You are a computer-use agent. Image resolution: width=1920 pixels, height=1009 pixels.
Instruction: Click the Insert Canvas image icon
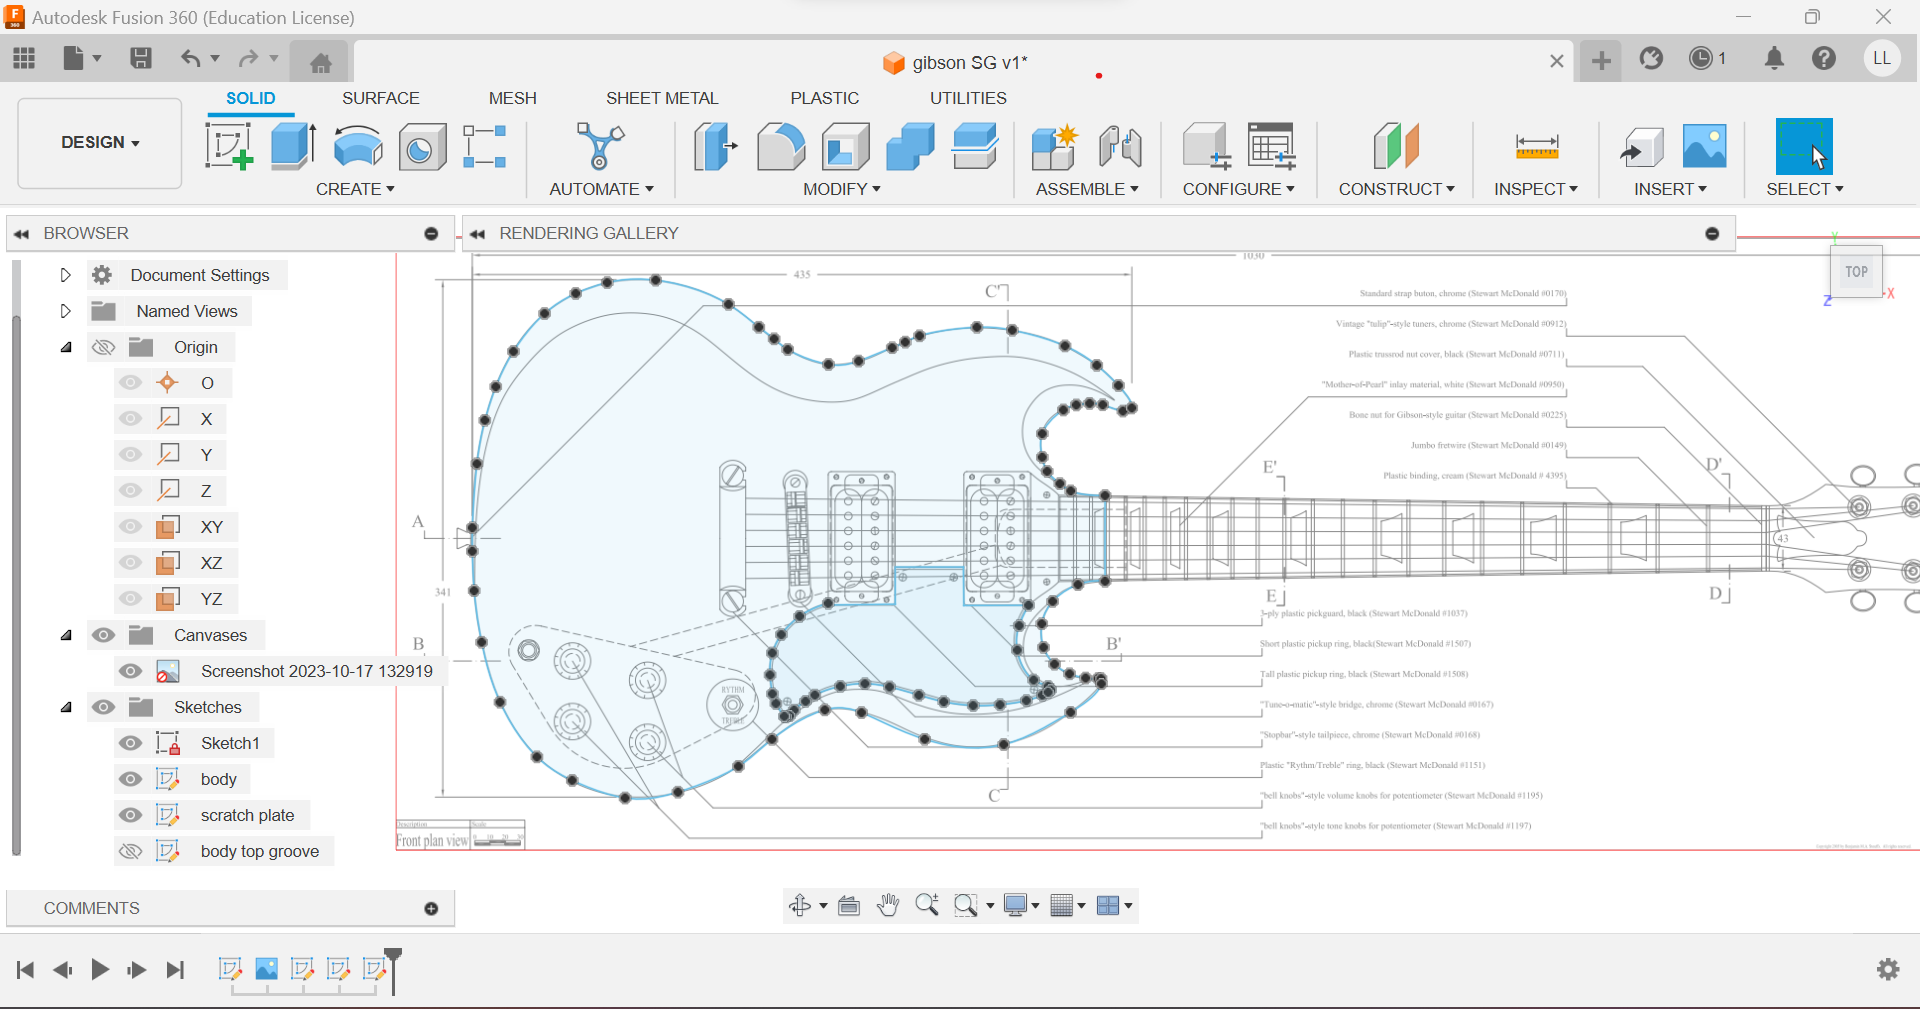pos(1704,147)
